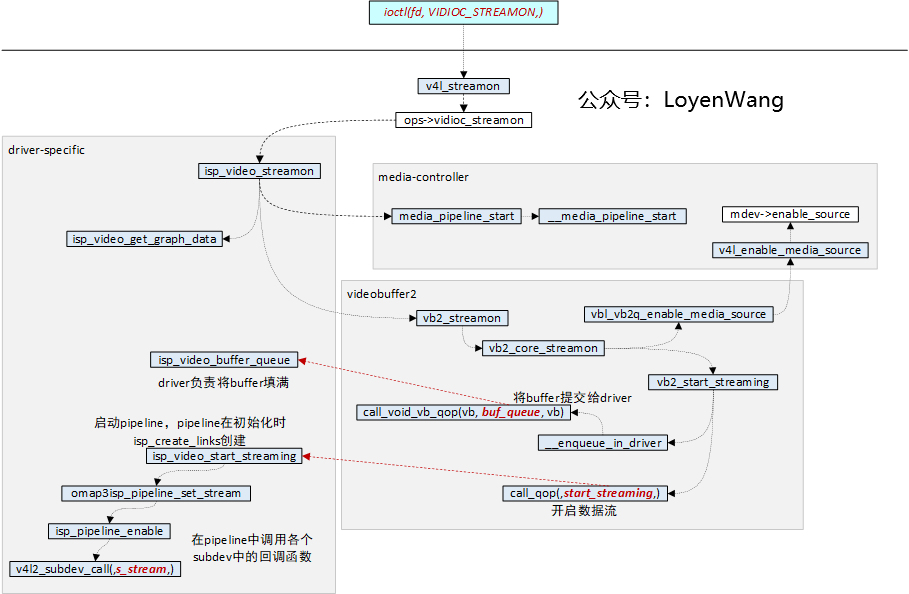Select the __media_pipeline_start node
The height and width of the screenshot is (594, 909).
[x=612, y=216]
